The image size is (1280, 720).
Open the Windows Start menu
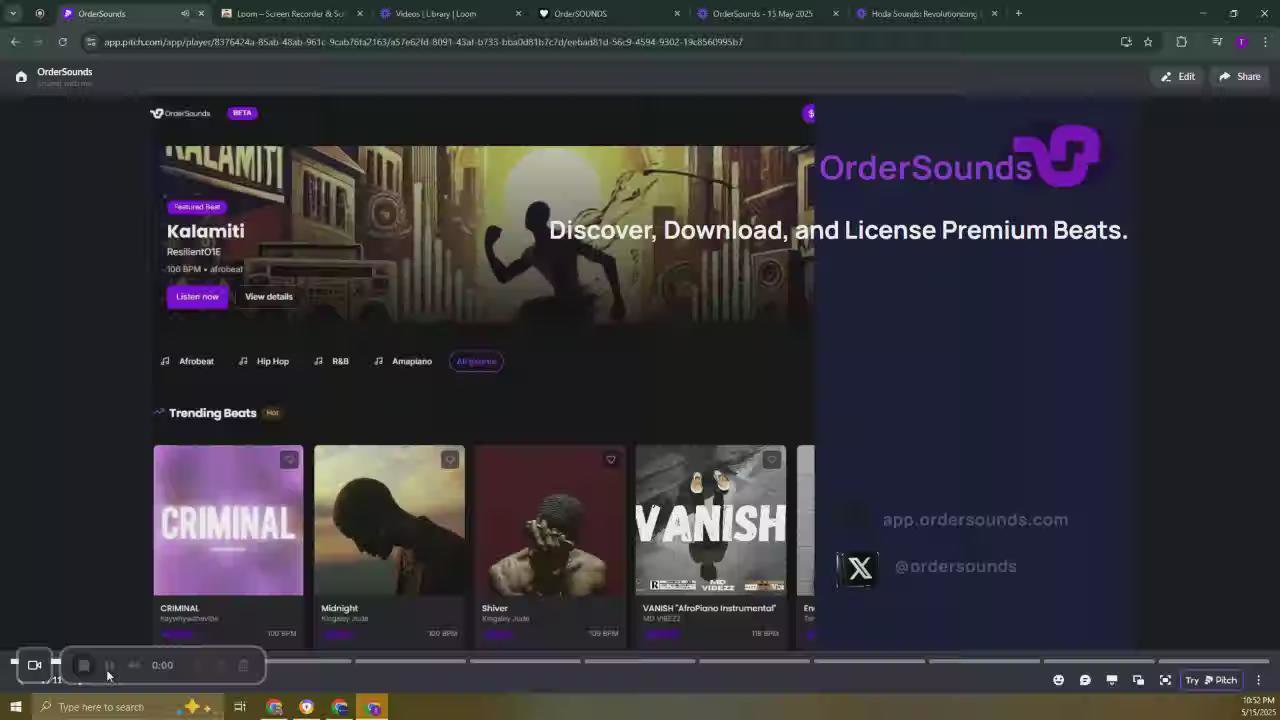click(x=15, y=707)
